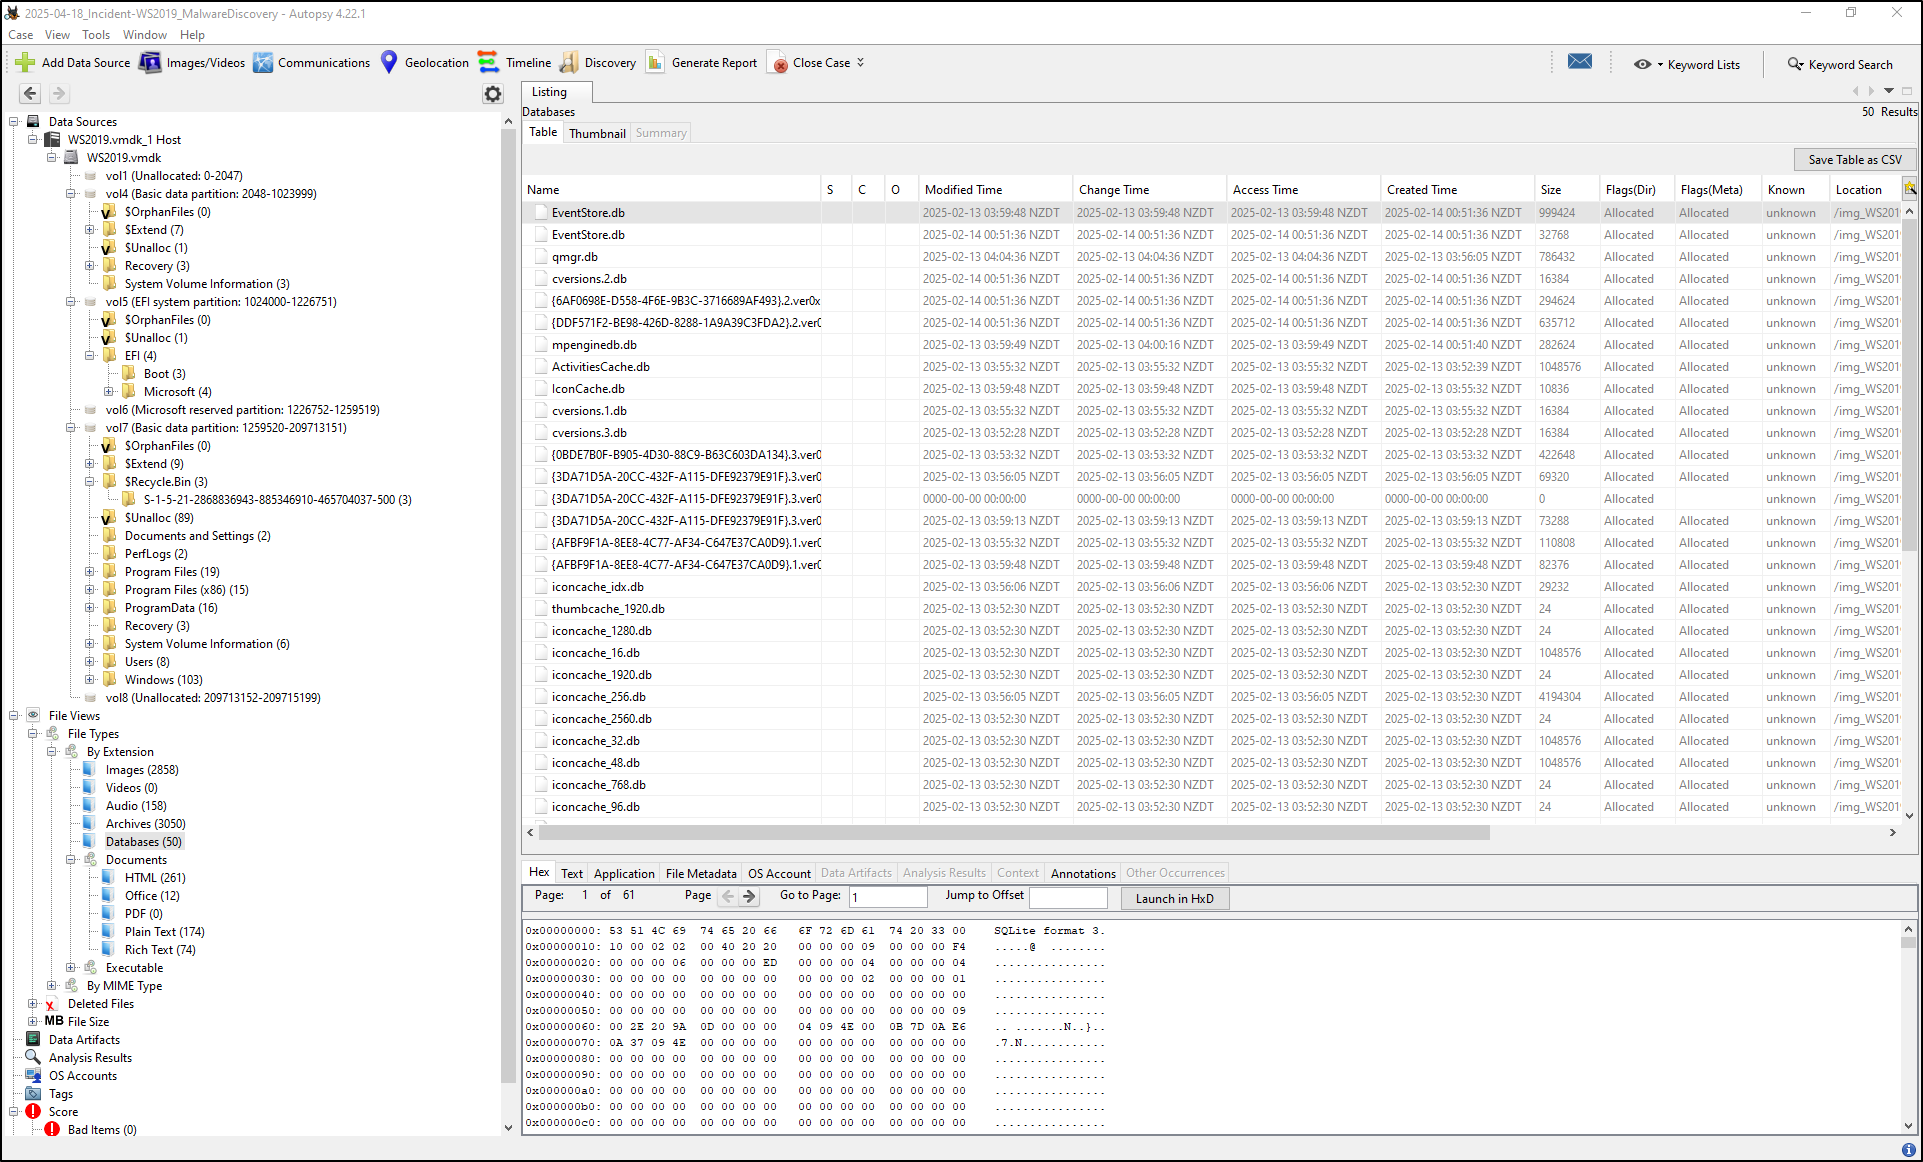This screenshot has height=1162, width=1923.
Task: Select Images (2858) in tree
Action: point(142,770)
